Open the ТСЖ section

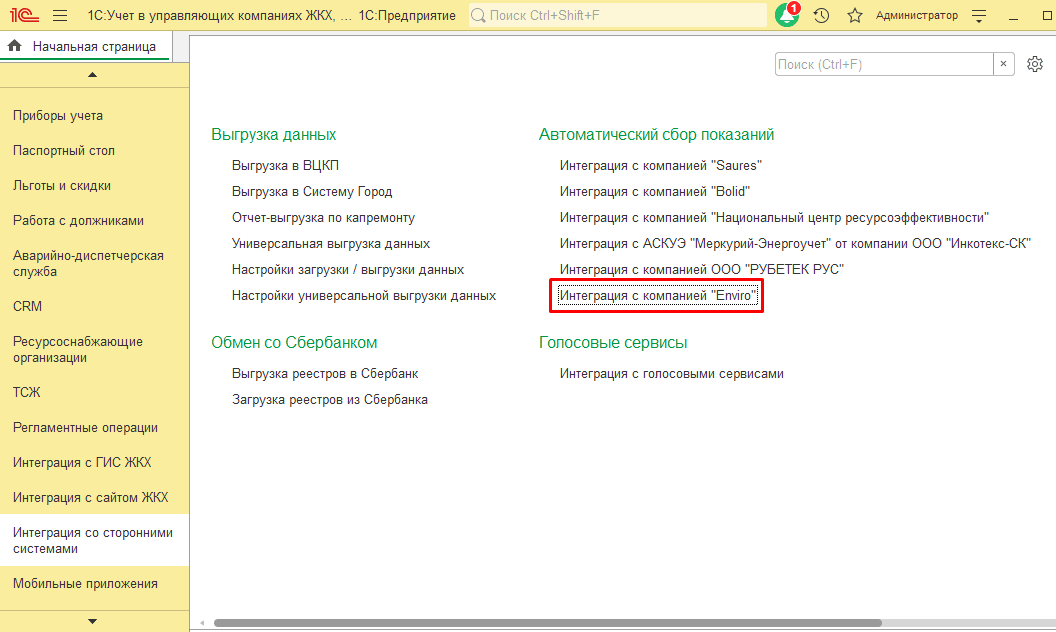[27, 392]
